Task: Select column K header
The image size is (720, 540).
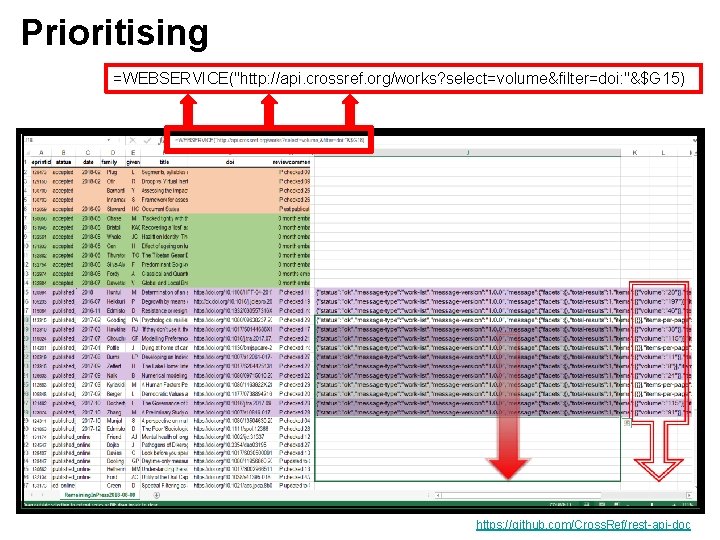Action: (635, 152)
